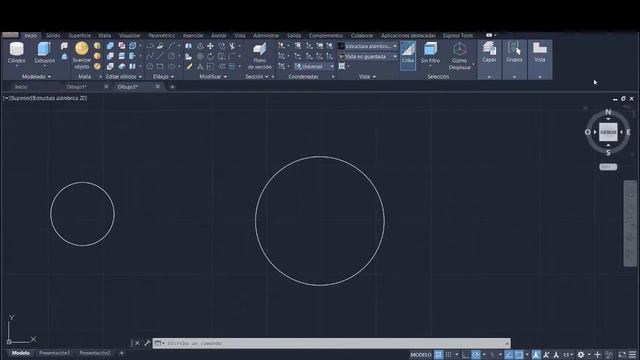Switch to the Sólido ribbon tab
This screenshot has width=640, height=360.
pos(53,36)
